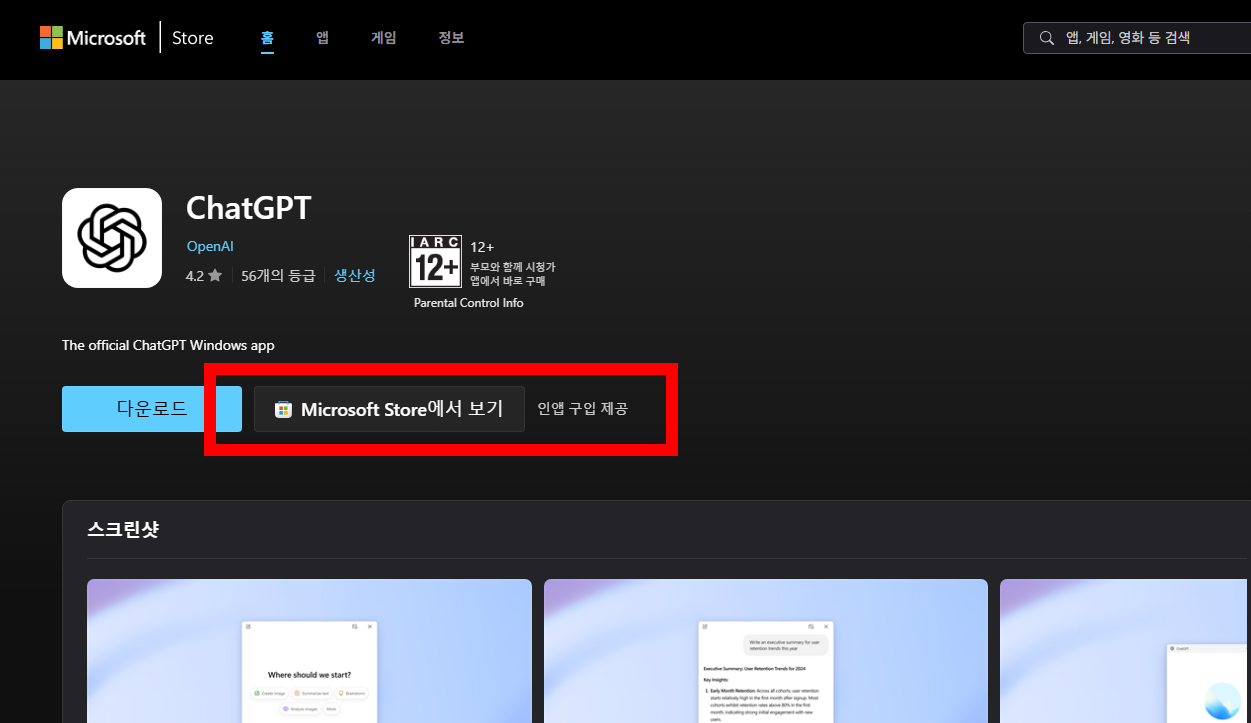The width and height of the screenshot is (1251, 723).
Task: Open Parental Control Info link
Action: coord(468,302)
